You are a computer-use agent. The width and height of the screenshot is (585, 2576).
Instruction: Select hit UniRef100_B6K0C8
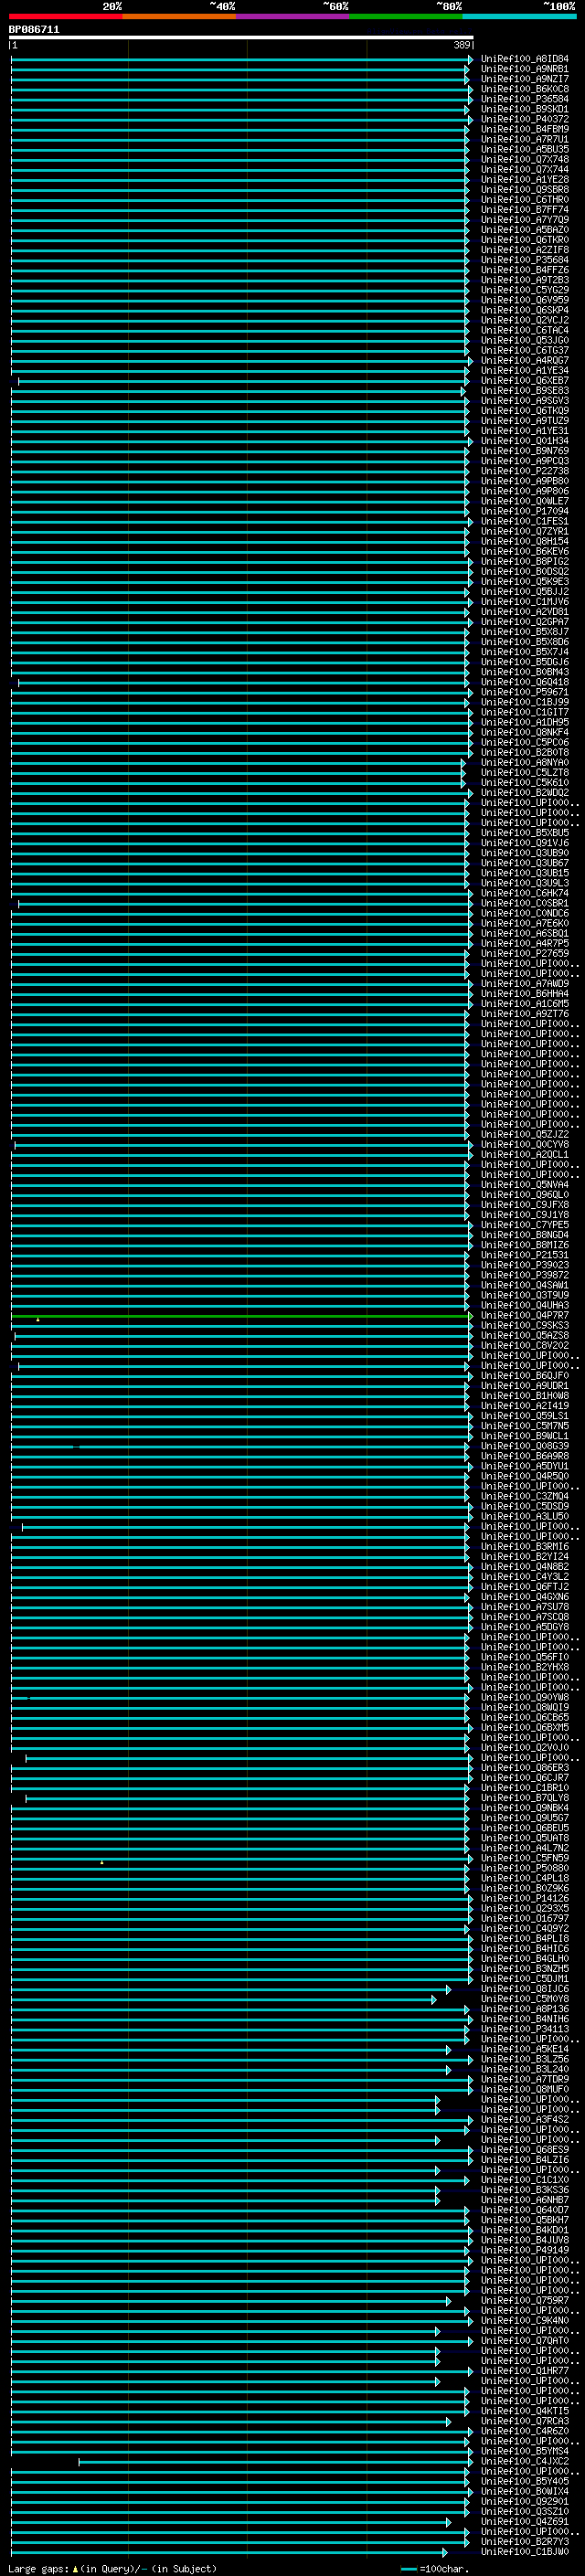pos(524,89)
